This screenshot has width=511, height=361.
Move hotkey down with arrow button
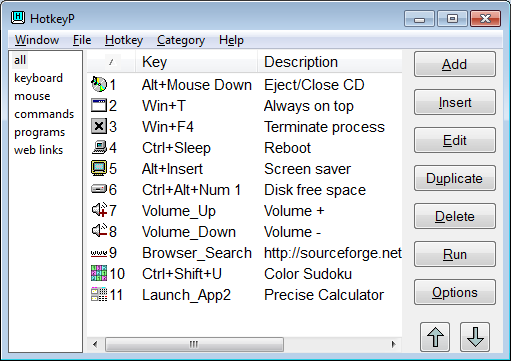pyautogui.click(x=475, y=337)
